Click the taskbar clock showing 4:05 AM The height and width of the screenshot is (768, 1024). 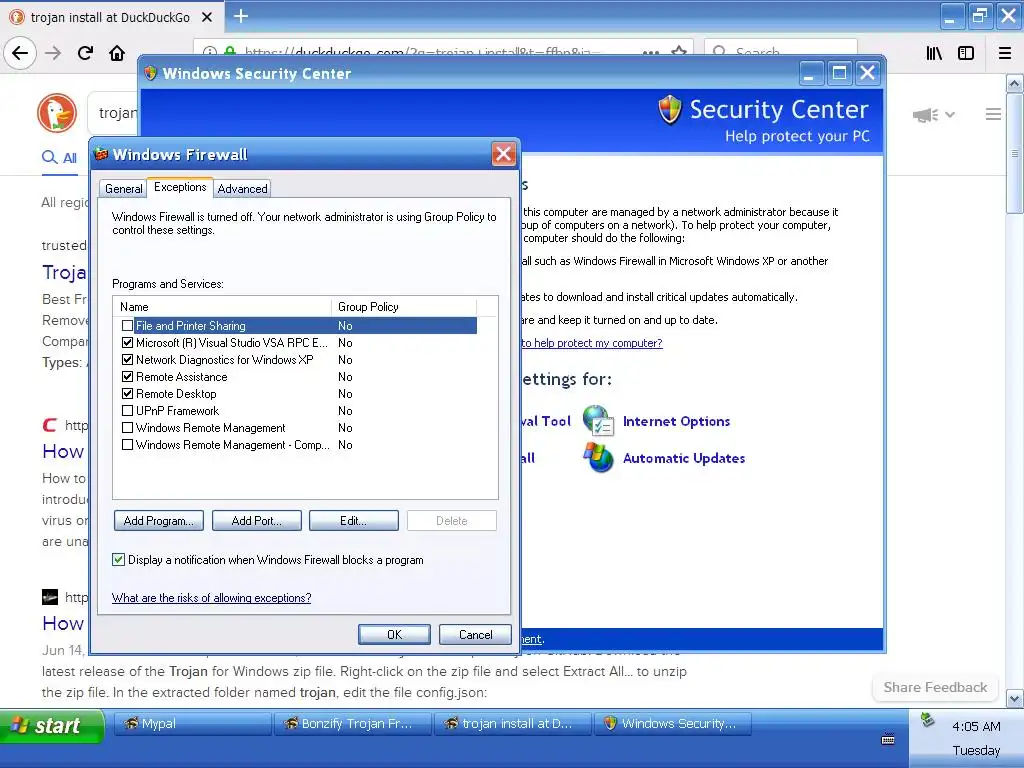(976, 726)
